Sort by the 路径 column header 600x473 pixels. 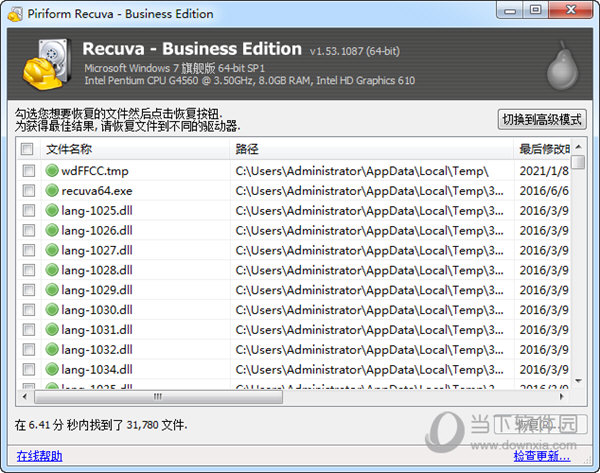click(x=372, y=149)
